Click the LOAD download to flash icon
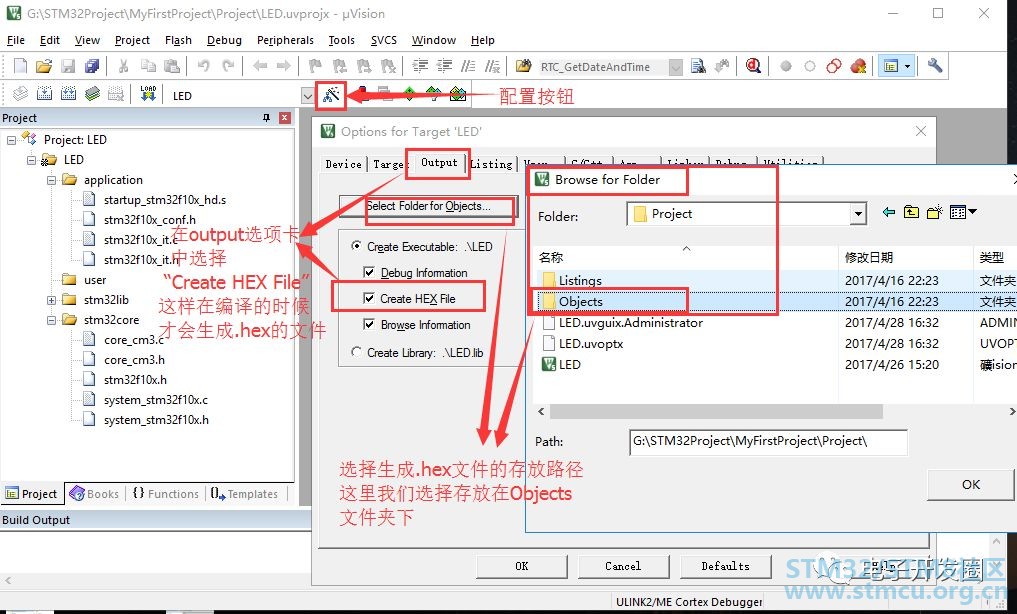 pos(148,94)
